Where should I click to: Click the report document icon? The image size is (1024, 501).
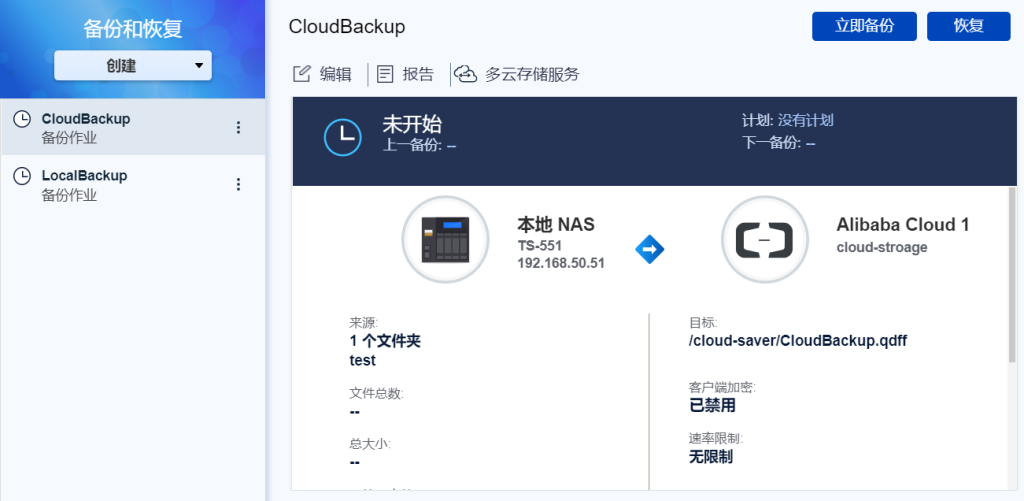pyautogui.click(x=386, y=74)
